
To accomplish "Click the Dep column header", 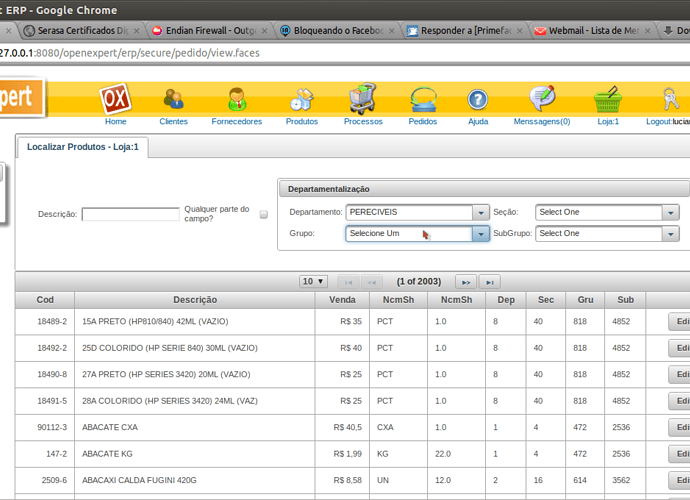I will point(506,300).
